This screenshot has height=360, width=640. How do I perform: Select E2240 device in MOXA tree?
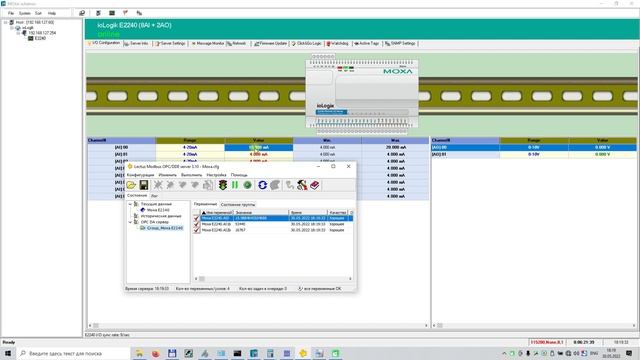[x=40, y=38]
